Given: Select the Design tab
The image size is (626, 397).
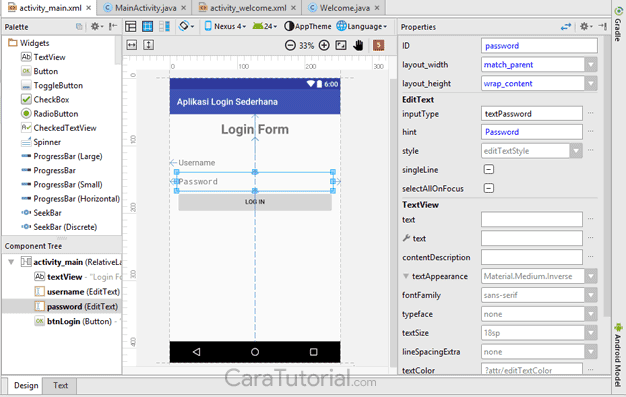Looking at the screenshot, I should (x=26, y=385).
